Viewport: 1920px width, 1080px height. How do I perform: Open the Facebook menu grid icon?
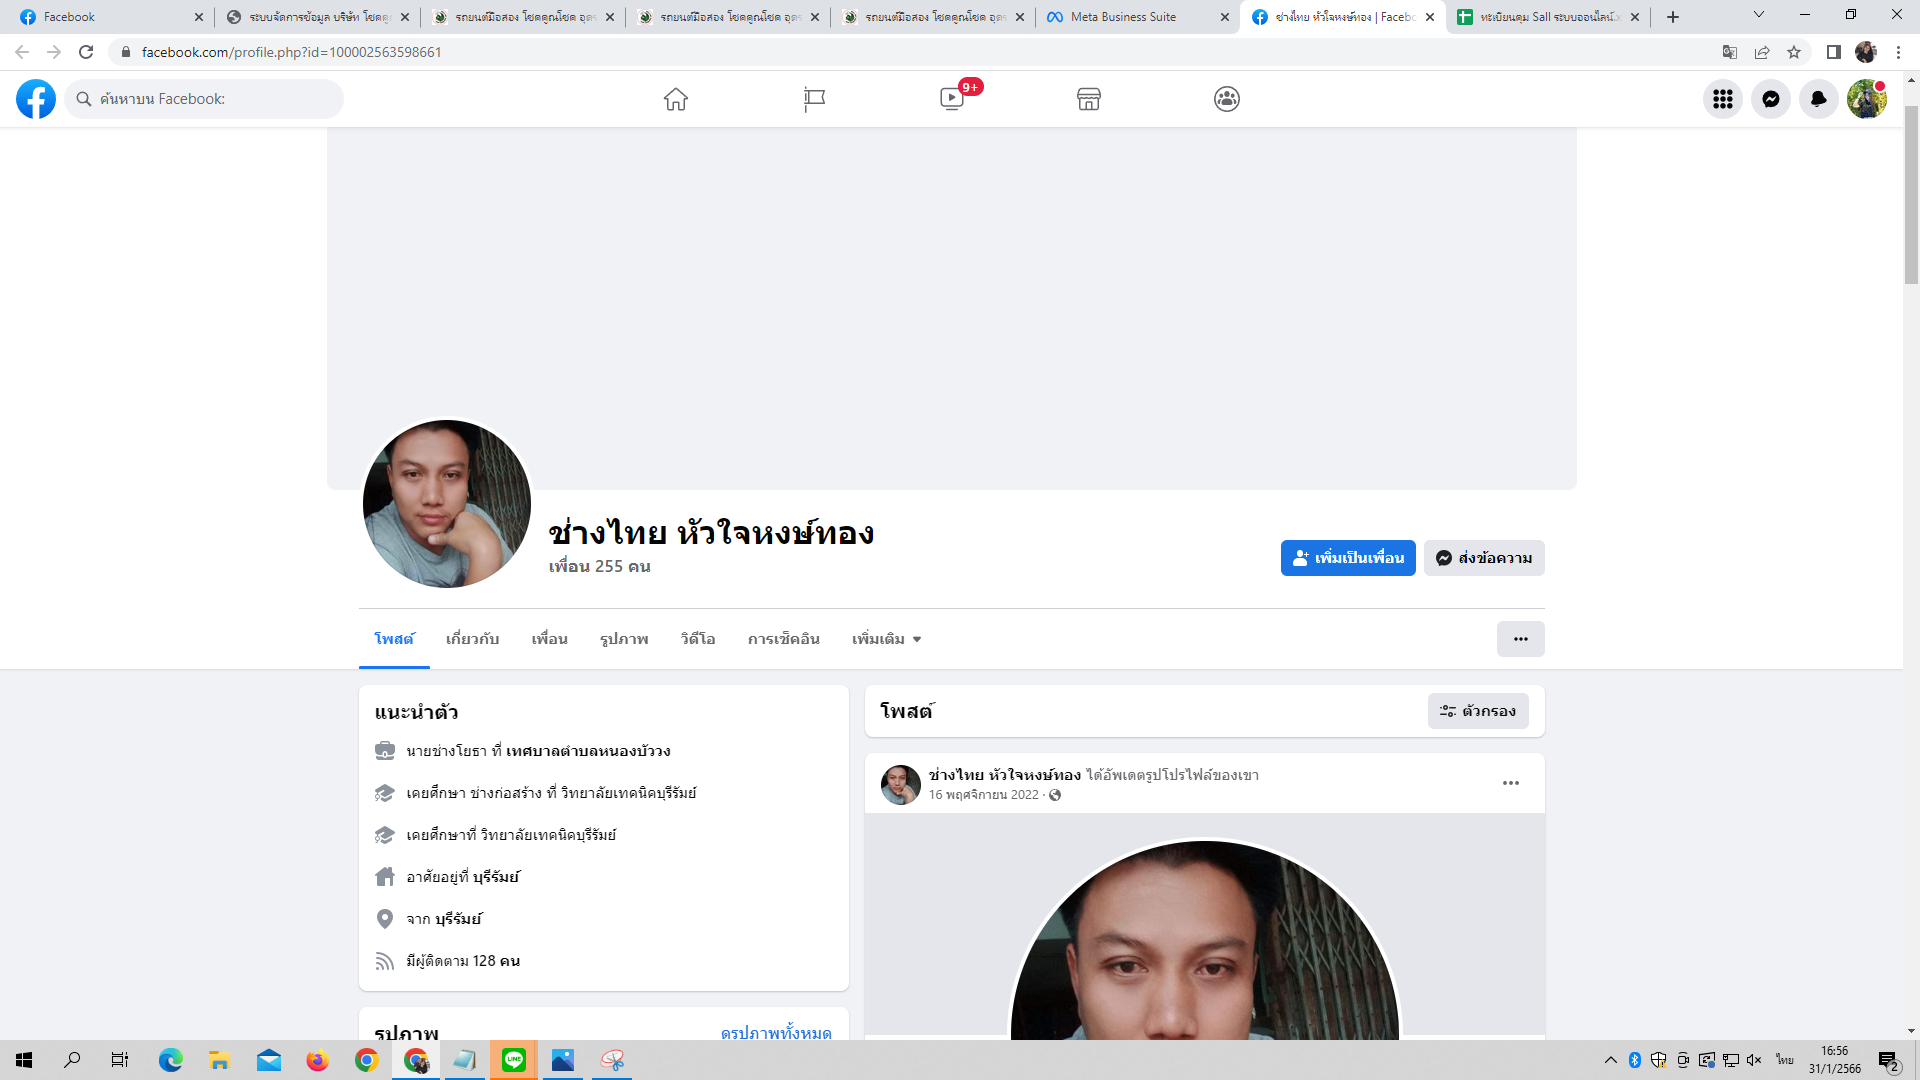click(1722, 99)
